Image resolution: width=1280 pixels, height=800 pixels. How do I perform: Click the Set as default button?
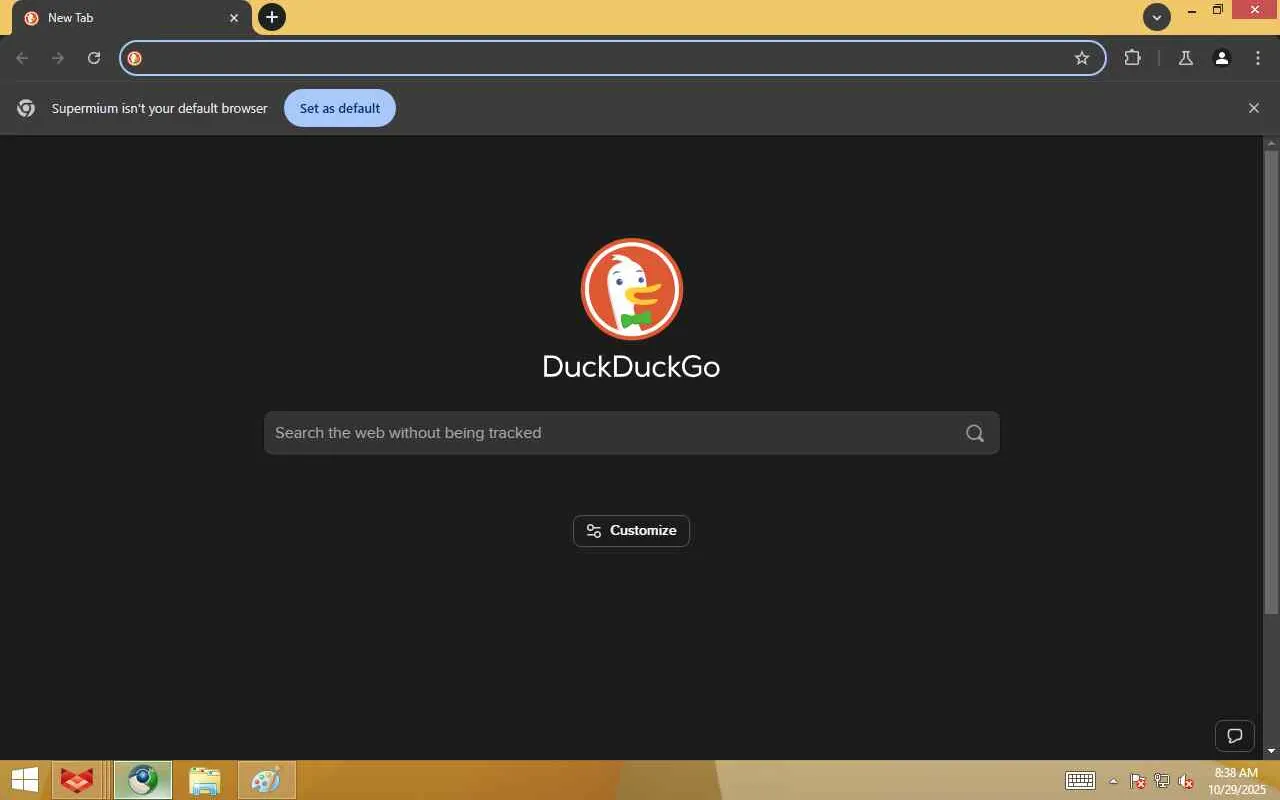pyautogui.click(x=340, y=108)
